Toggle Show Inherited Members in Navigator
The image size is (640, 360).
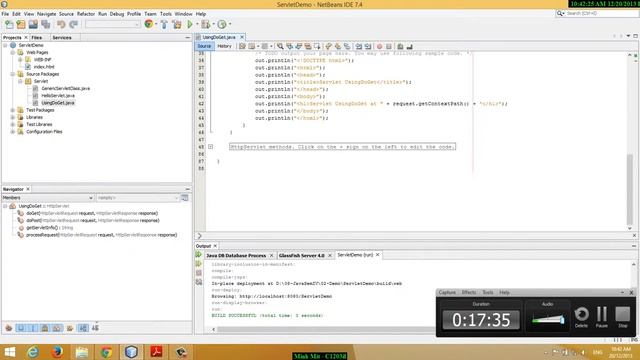click(x=9, y=328)
